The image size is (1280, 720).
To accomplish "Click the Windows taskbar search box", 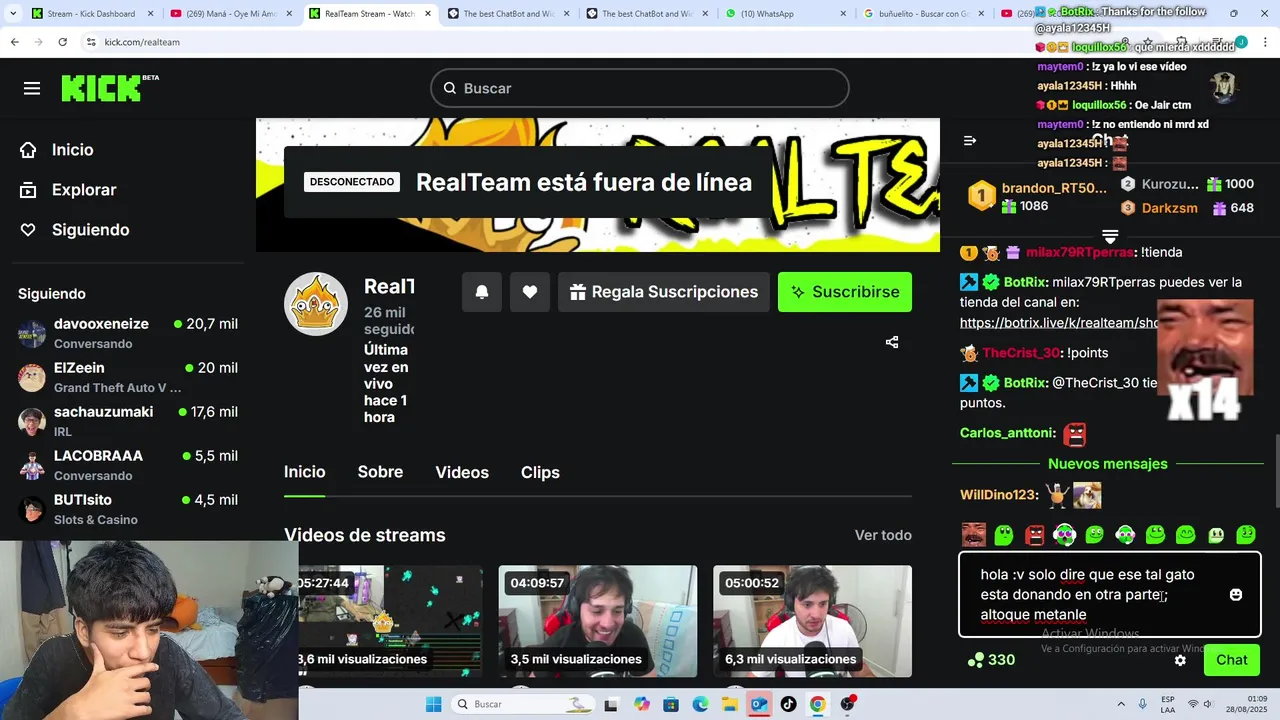I will pyautogui.click(x=521, y=704).
